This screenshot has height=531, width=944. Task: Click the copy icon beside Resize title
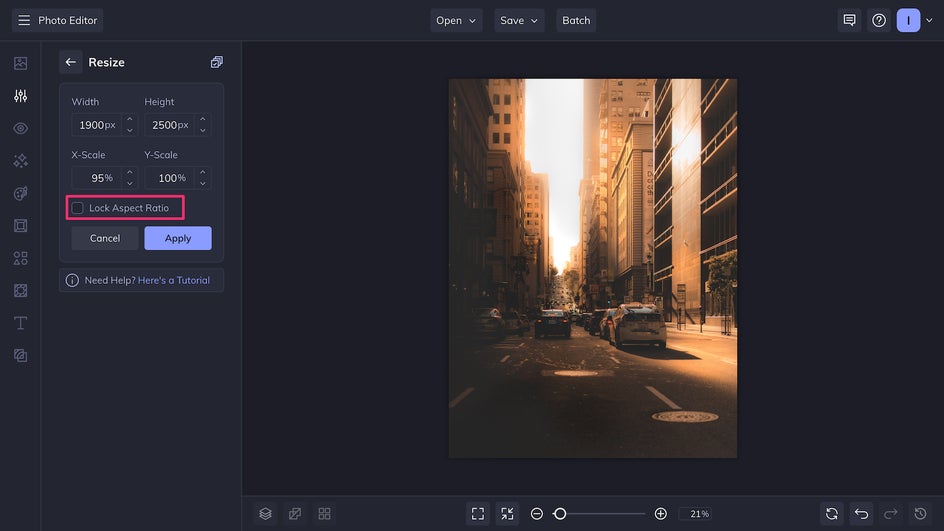click(217, 62)
